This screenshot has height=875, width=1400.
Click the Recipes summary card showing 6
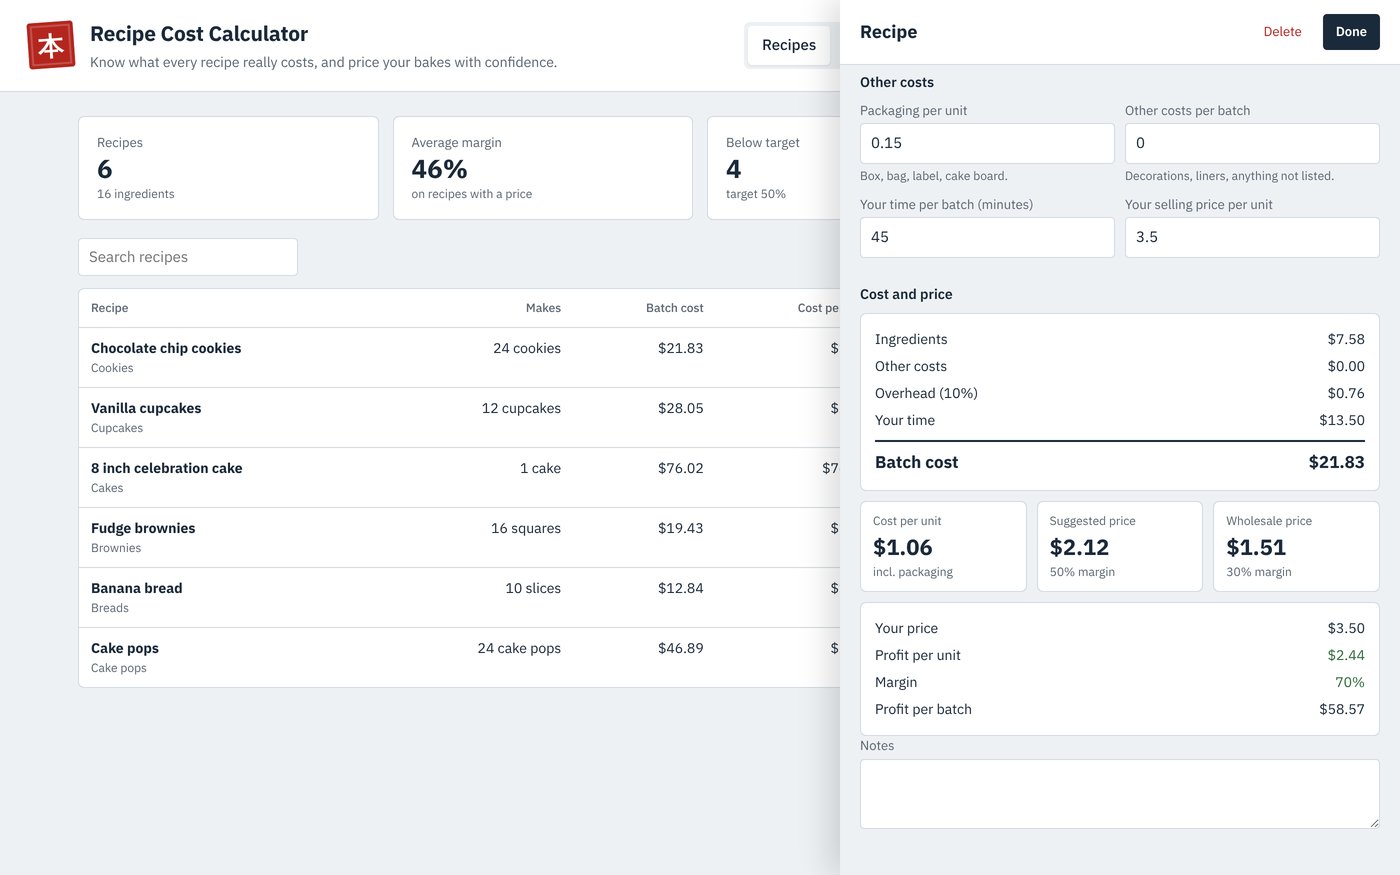[x=228, y=168]
